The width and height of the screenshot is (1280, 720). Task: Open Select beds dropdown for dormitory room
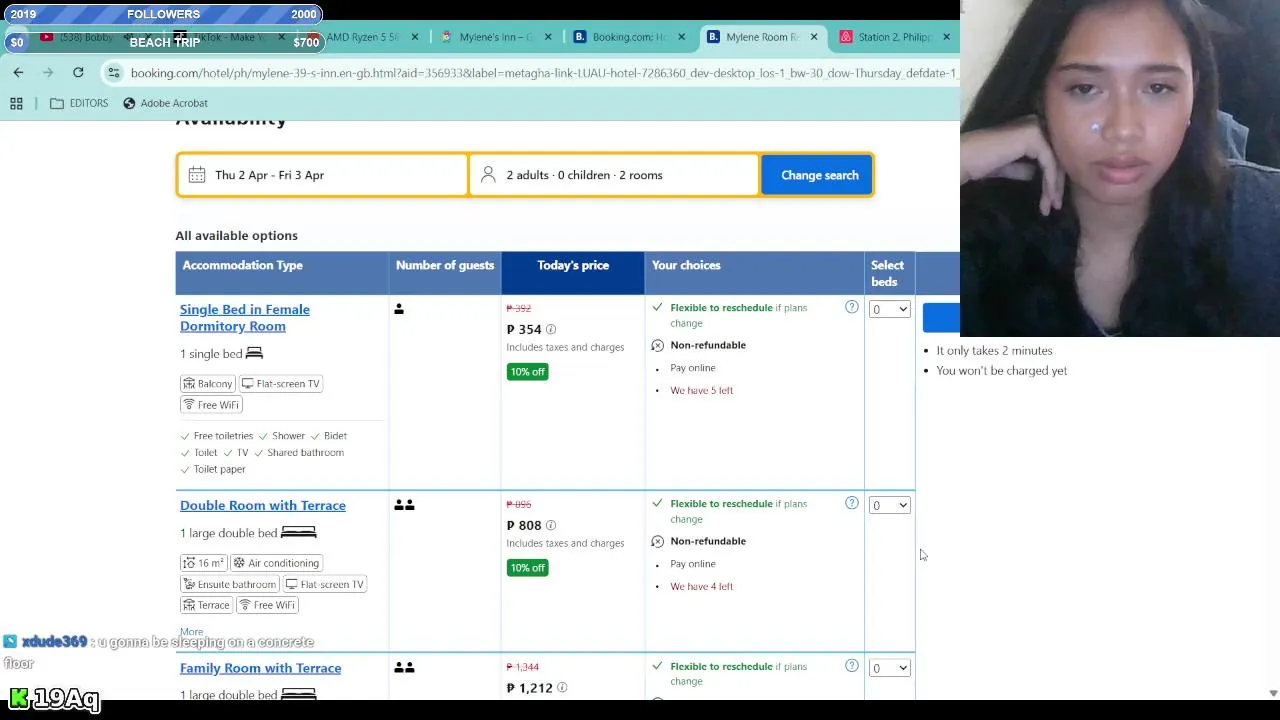(889, 309)
